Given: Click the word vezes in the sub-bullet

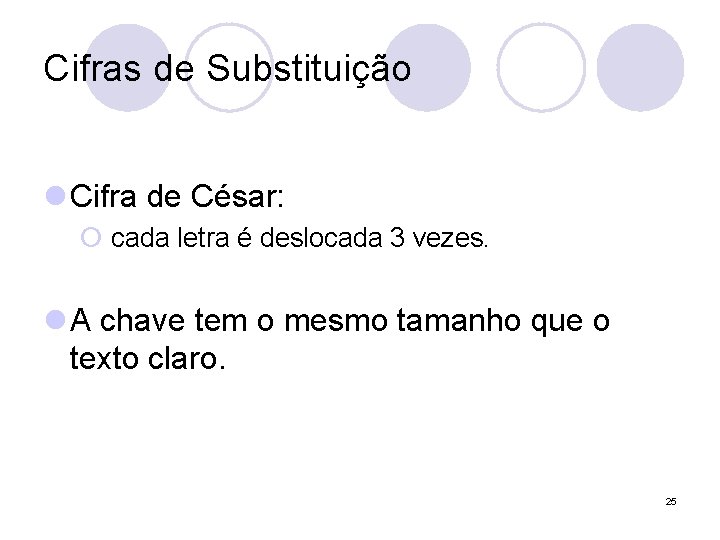Looking at the screenshot, I should [x=448, y=240].
